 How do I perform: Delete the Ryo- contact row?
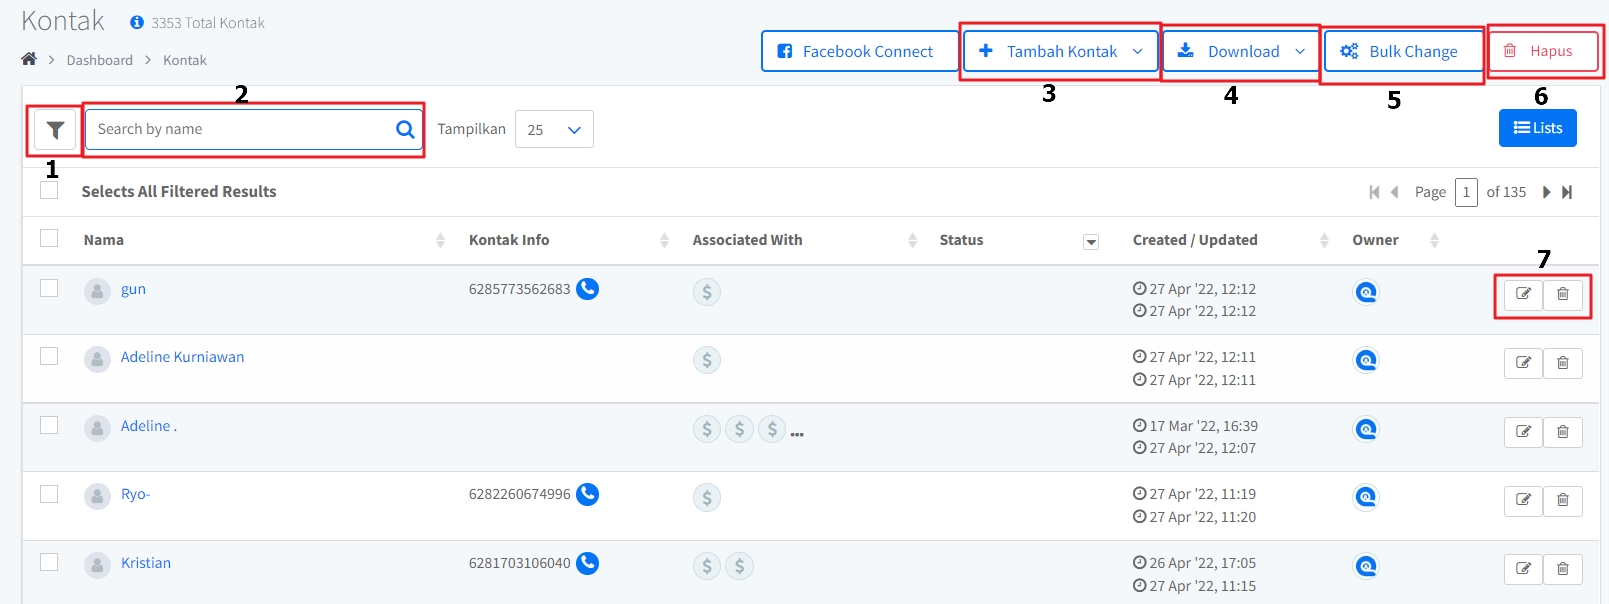click(x=1563, y=500)
